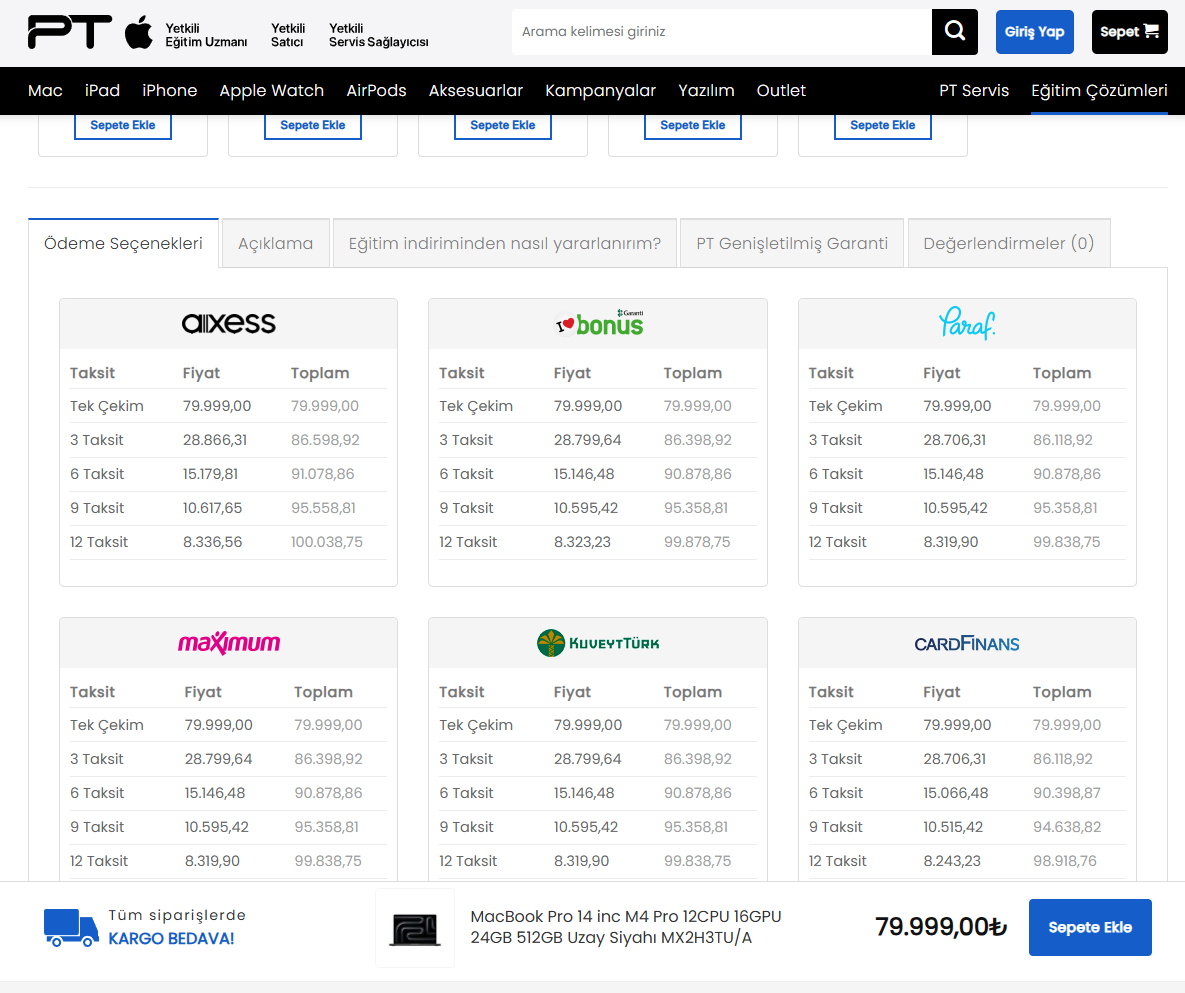The image size is (1185, 993).
Task: Click the third Sepete Ekle button in product row
Action: [x=503, y=125]
